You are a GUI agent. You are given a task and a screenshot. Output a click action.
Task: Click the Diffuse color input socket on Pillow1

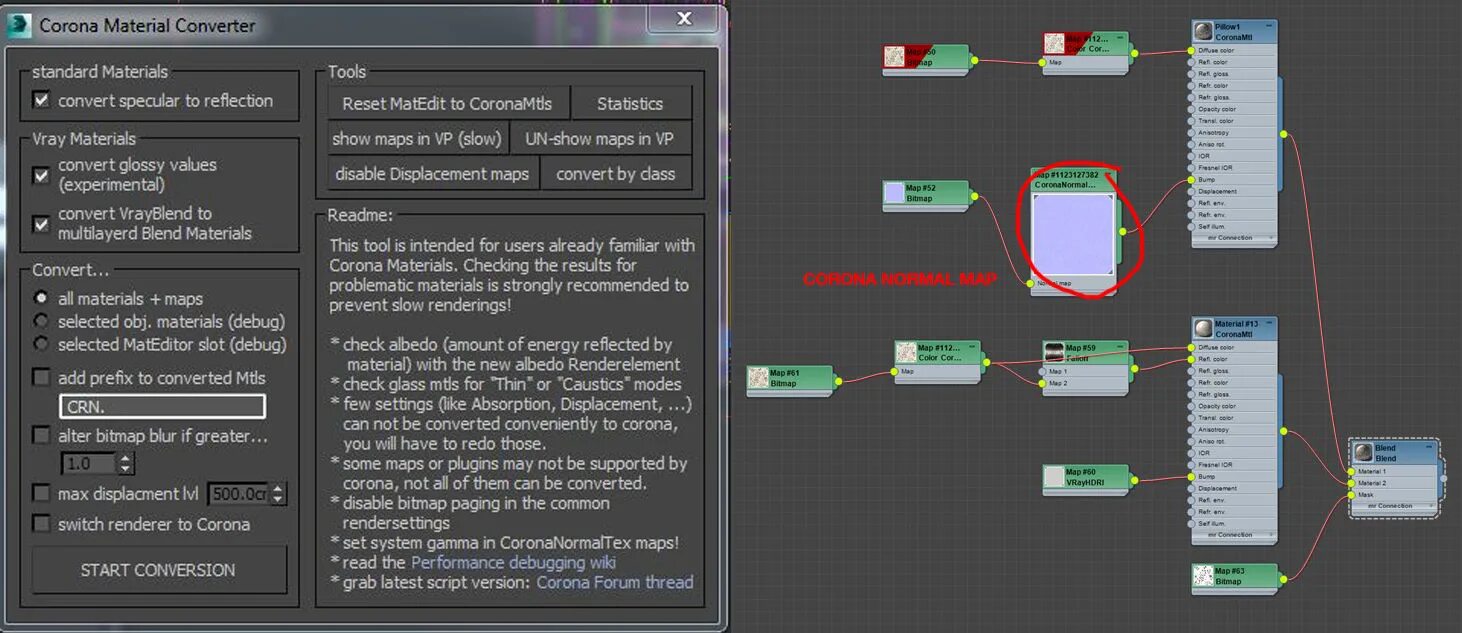1191,50
